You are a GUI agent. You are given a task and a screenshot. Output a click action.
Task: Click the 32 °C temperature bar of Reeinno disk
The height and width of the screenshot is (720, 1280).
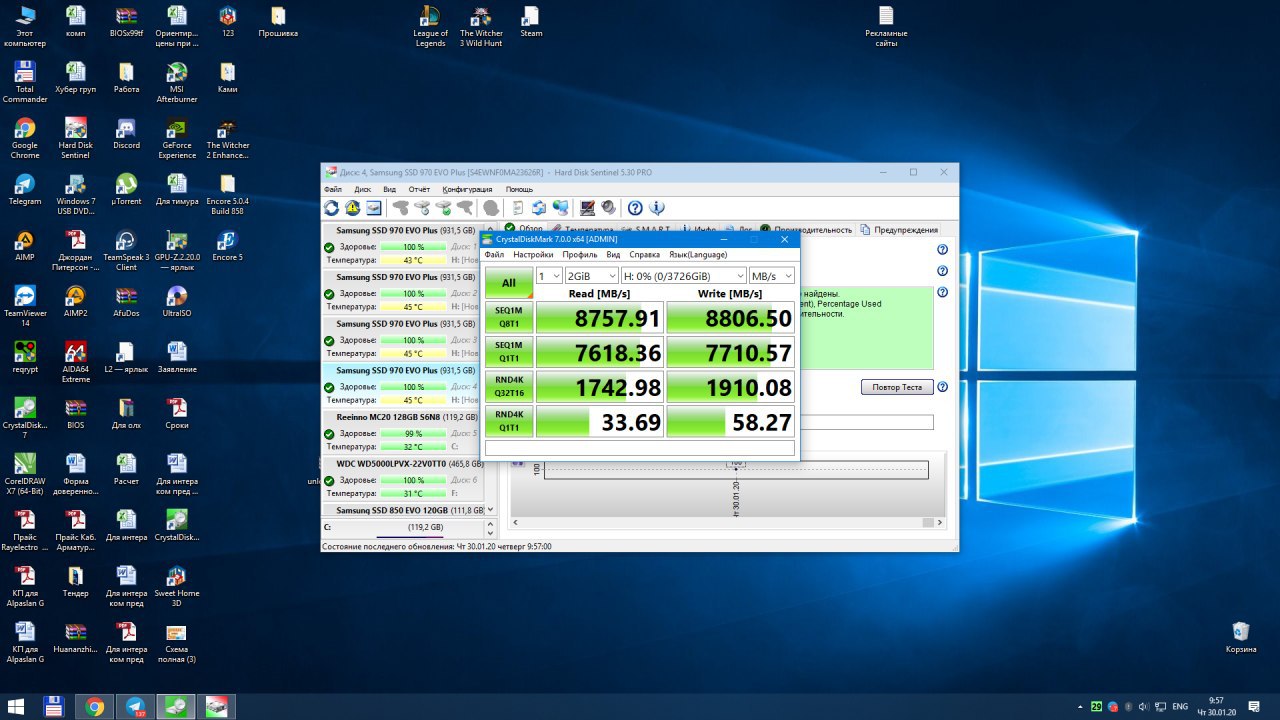(413, 447)
